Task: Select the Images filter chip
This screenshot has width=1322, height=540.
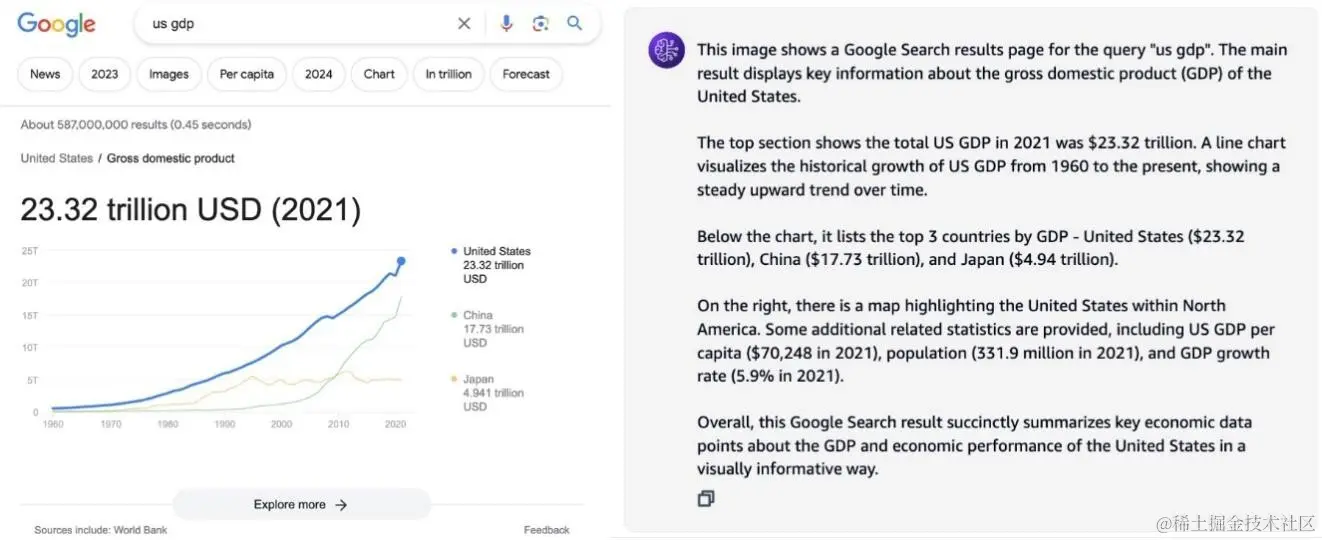Action: [x=169, y=74]
